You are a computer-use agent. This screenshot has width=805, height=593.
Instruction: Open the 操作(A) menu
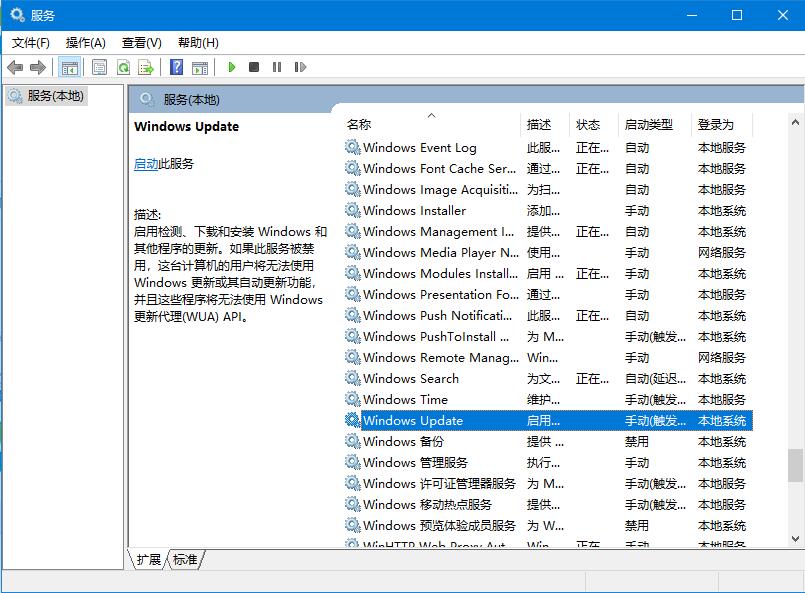(86, 43)
